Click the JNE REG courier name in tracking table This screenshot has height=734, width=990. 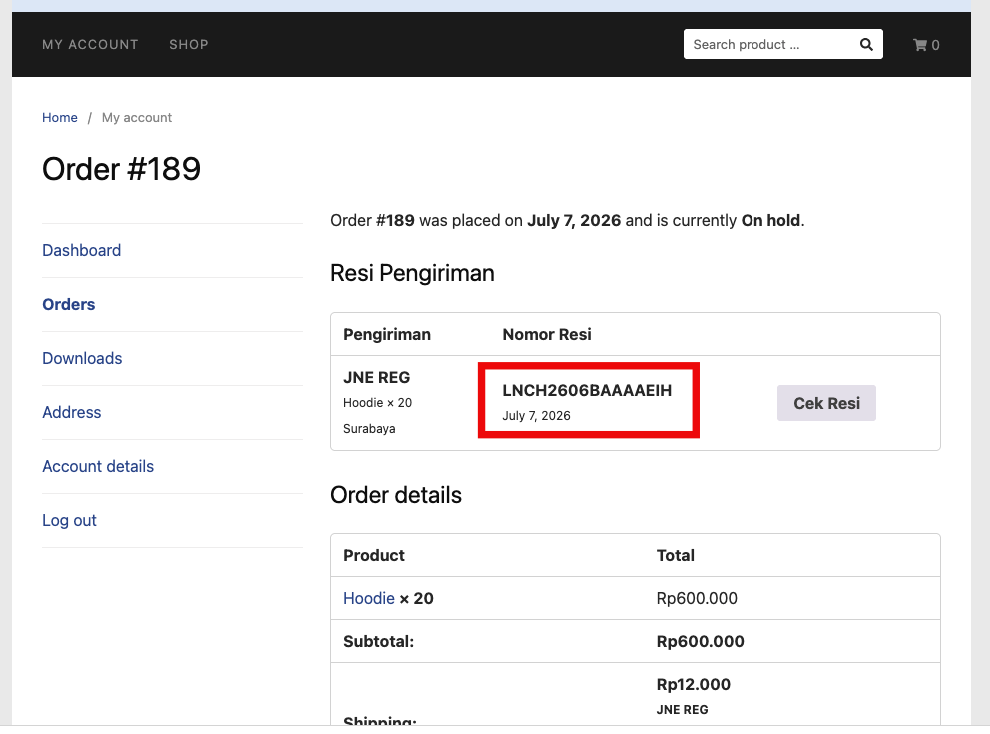point(376,377)
